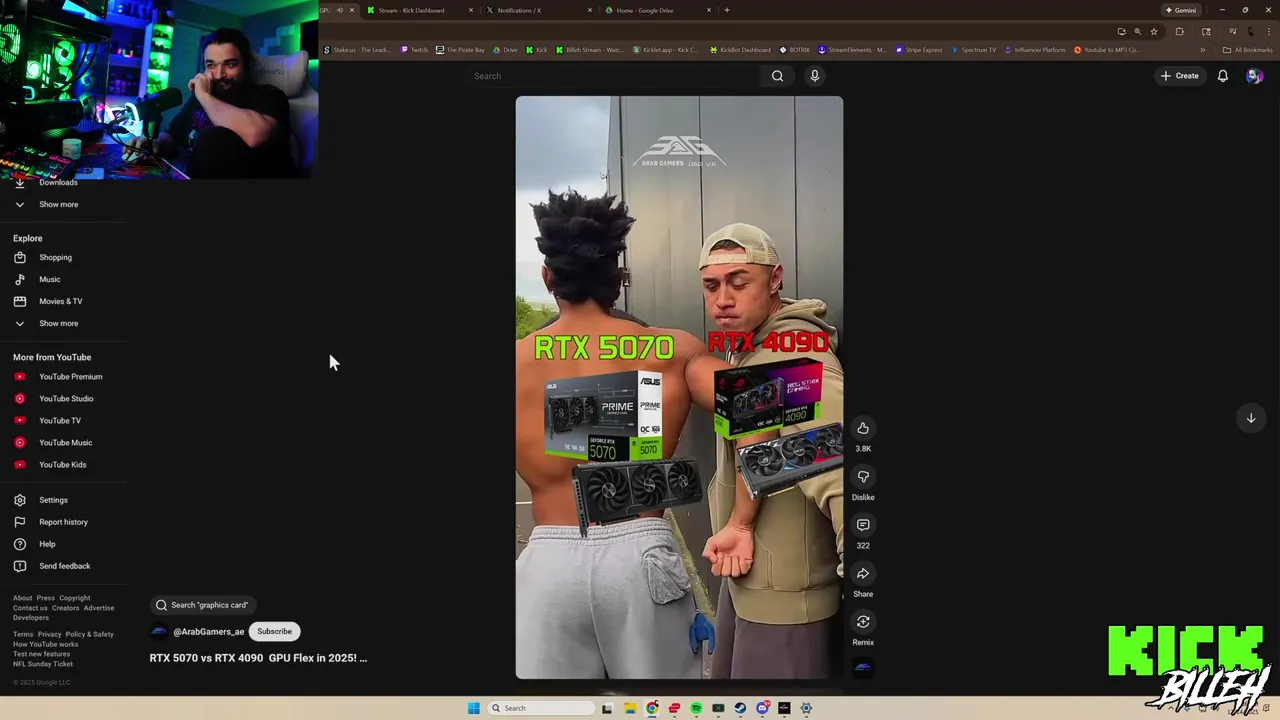This screenshot has height=720, width=1280.
Task: Open Music in Explore sidebar
Action: point(49,279)
